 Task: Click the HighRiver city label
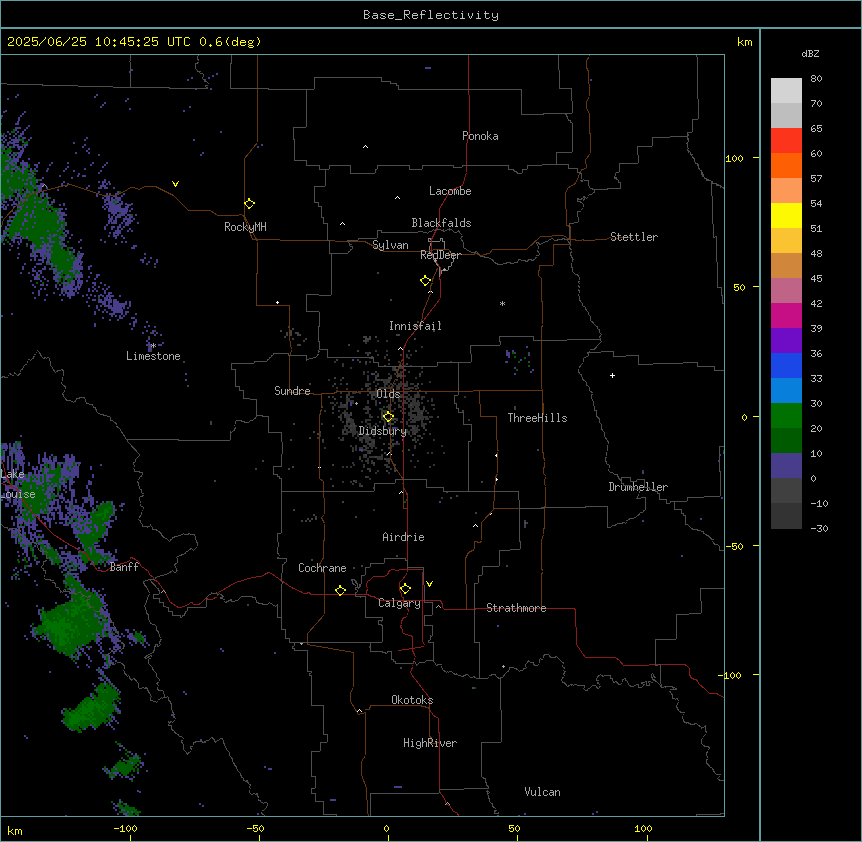pyautogui.click(x=430, y=743)
